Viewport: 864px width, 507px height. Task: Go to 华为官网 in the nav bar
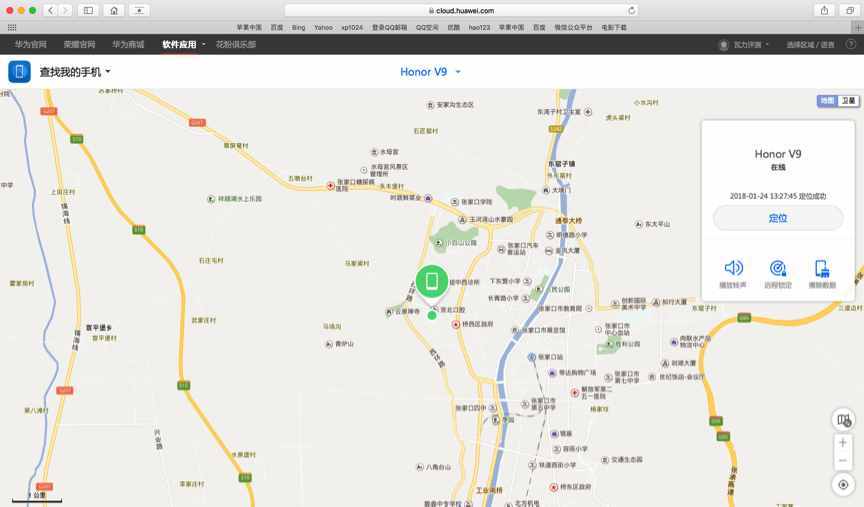(31, 45)
